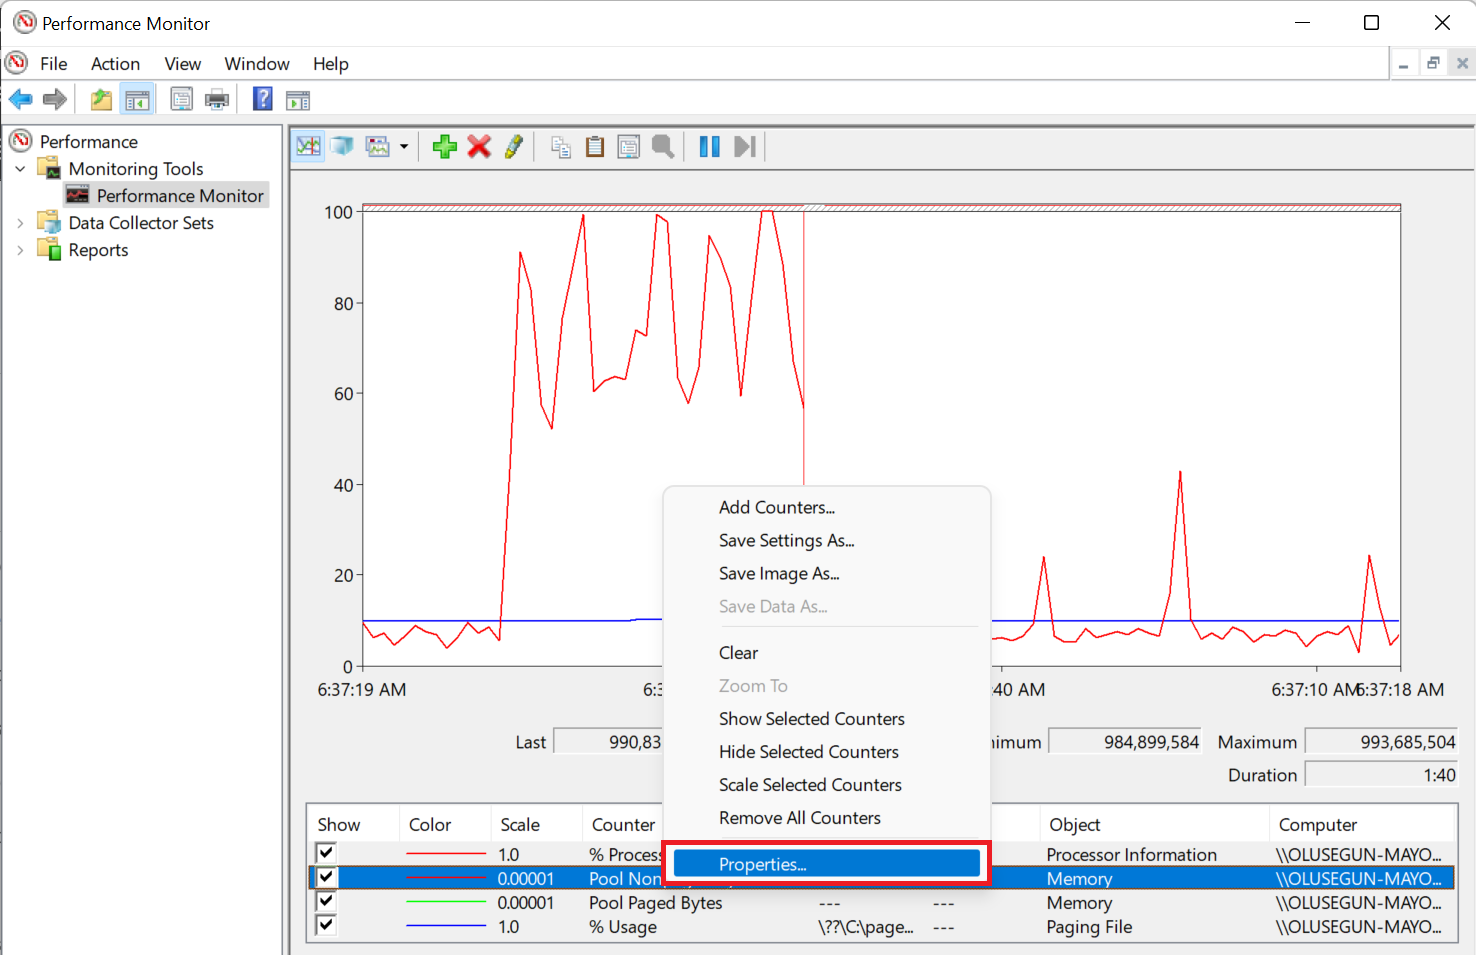The height and width of the screenshot is (955, 1476).
Task: Click the blue Help question mark icon
Action: point(263,99)
